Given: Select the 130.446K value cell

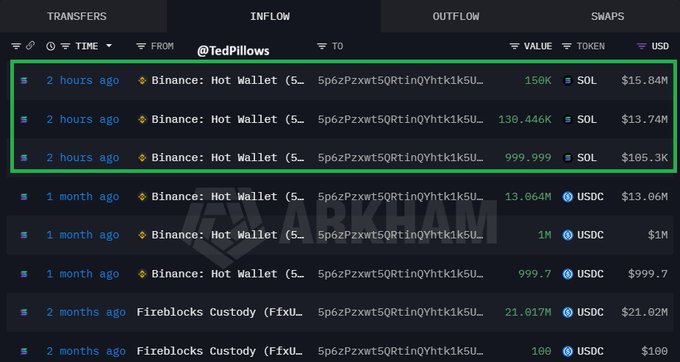Looking at the screenshot, I should pos(525,119).
